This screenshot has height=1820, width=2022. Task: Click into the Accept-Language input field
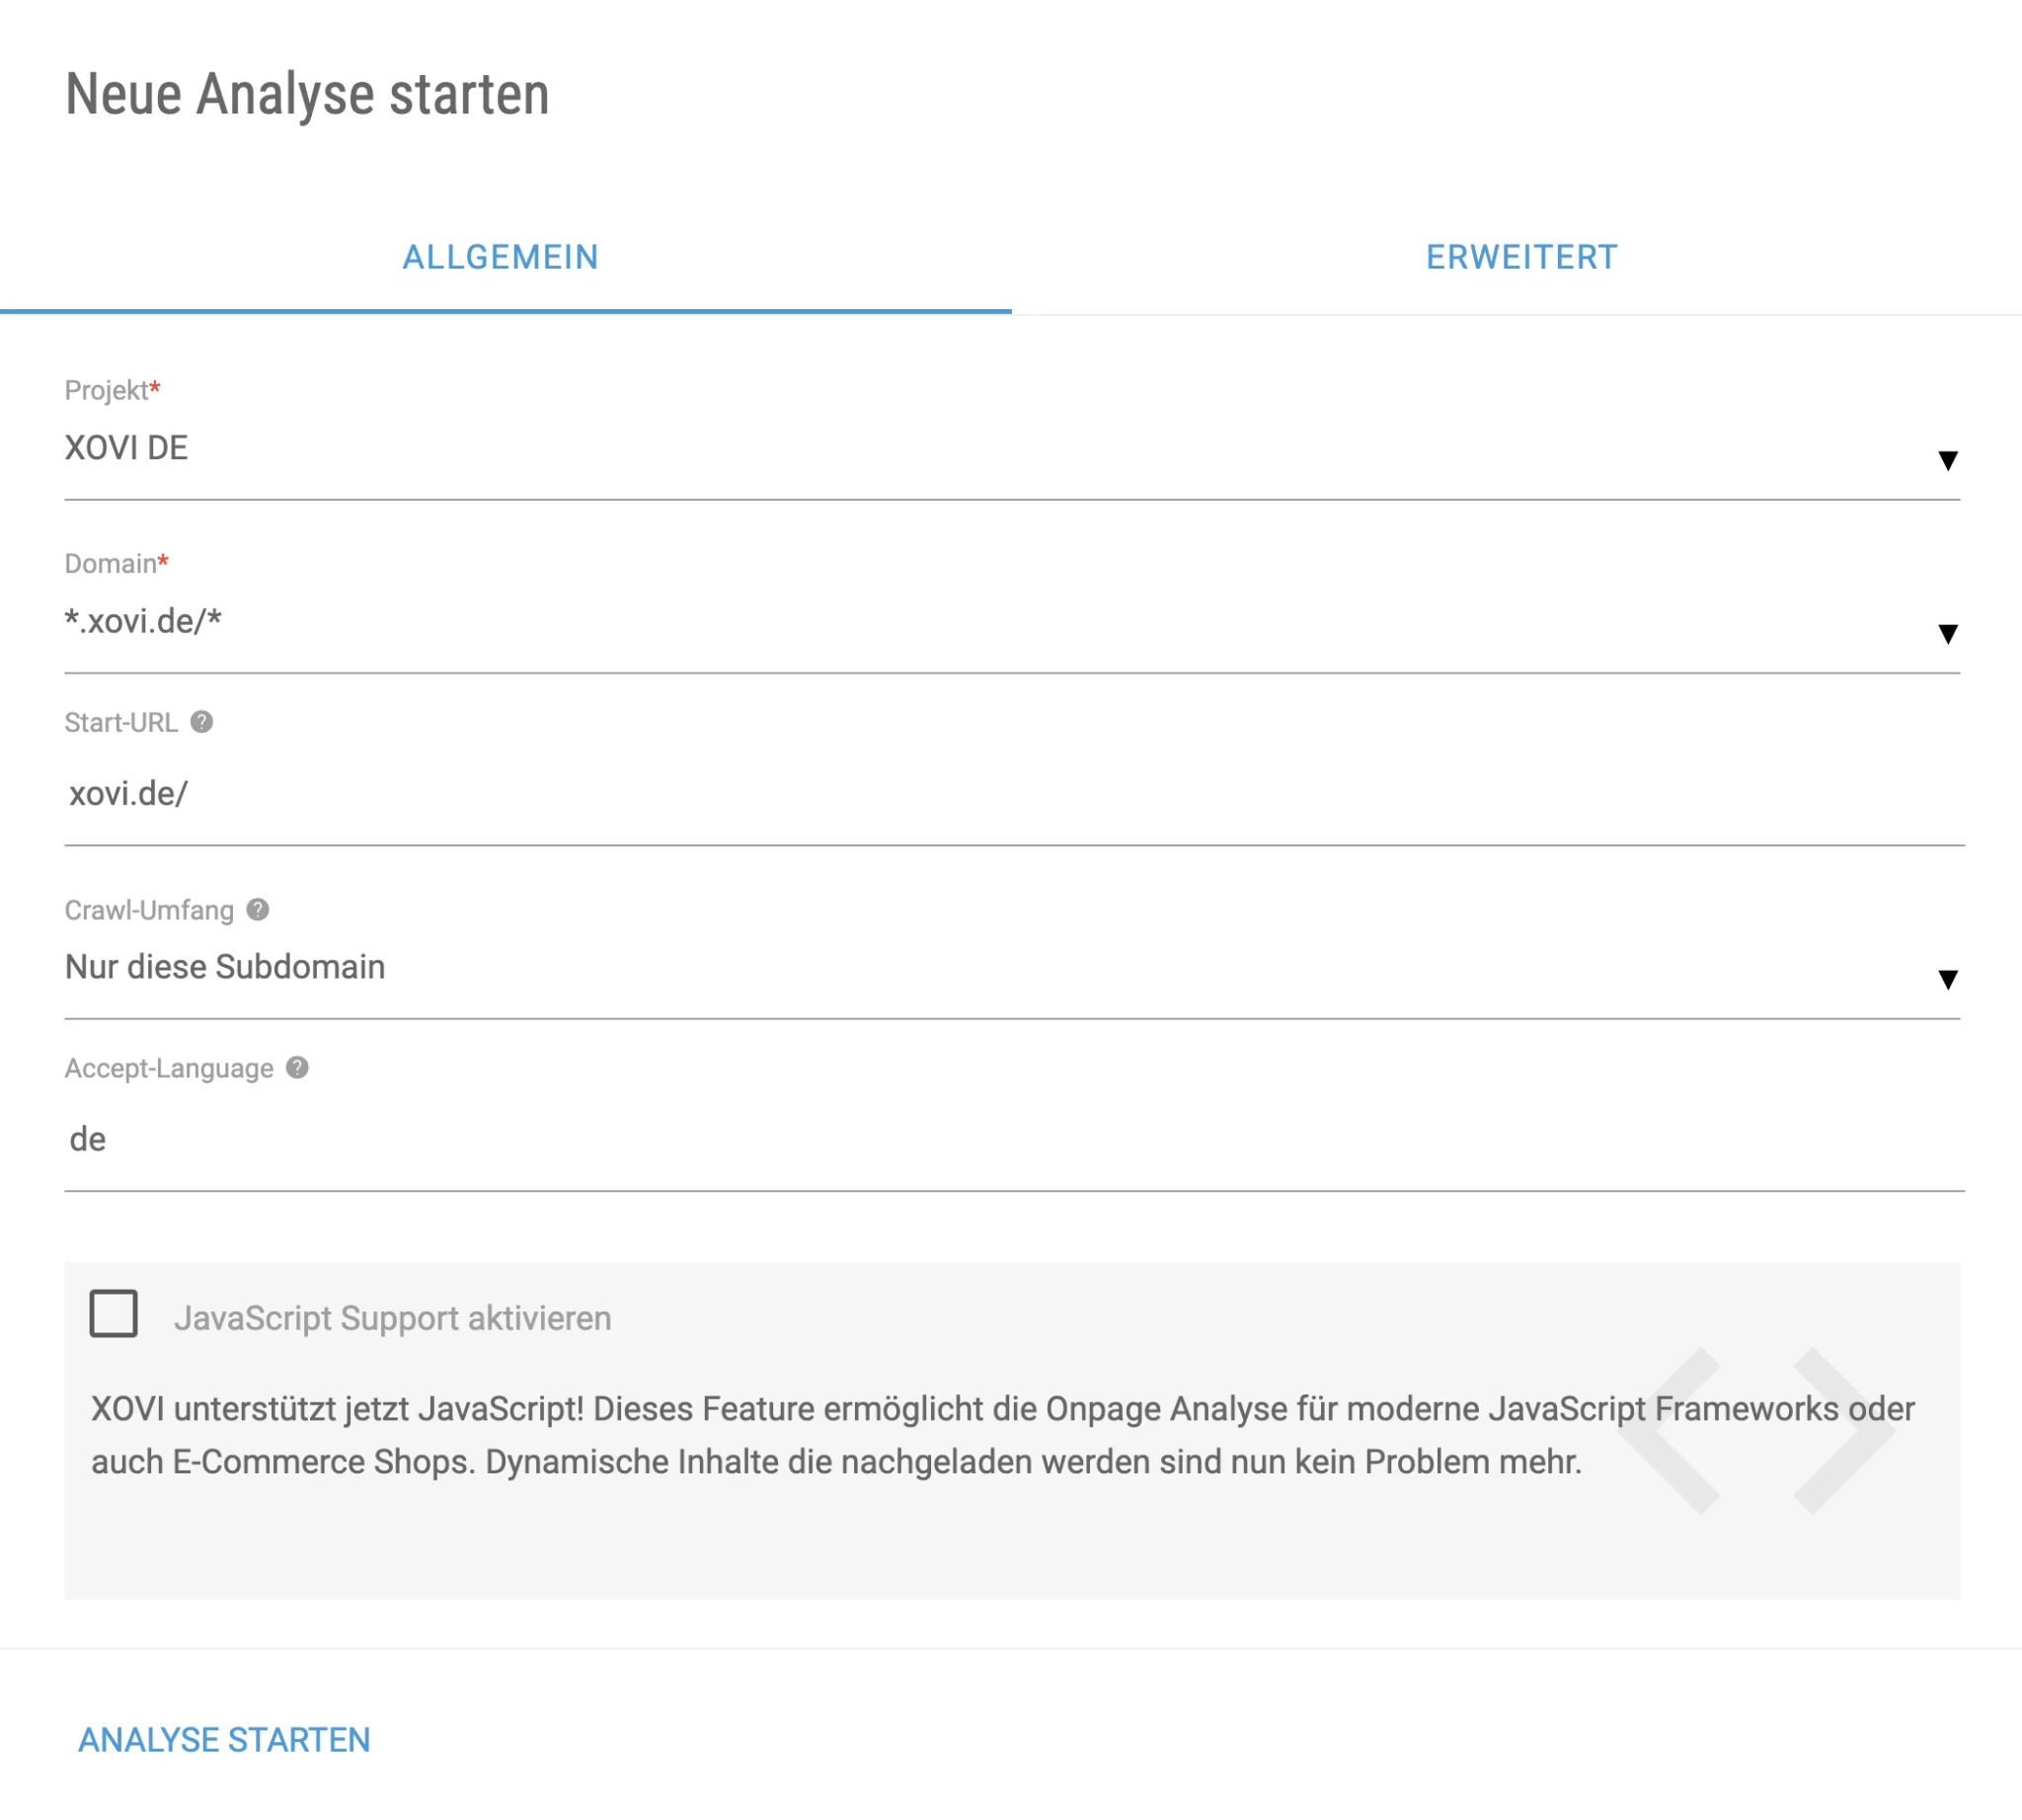coord(1000,1140)
